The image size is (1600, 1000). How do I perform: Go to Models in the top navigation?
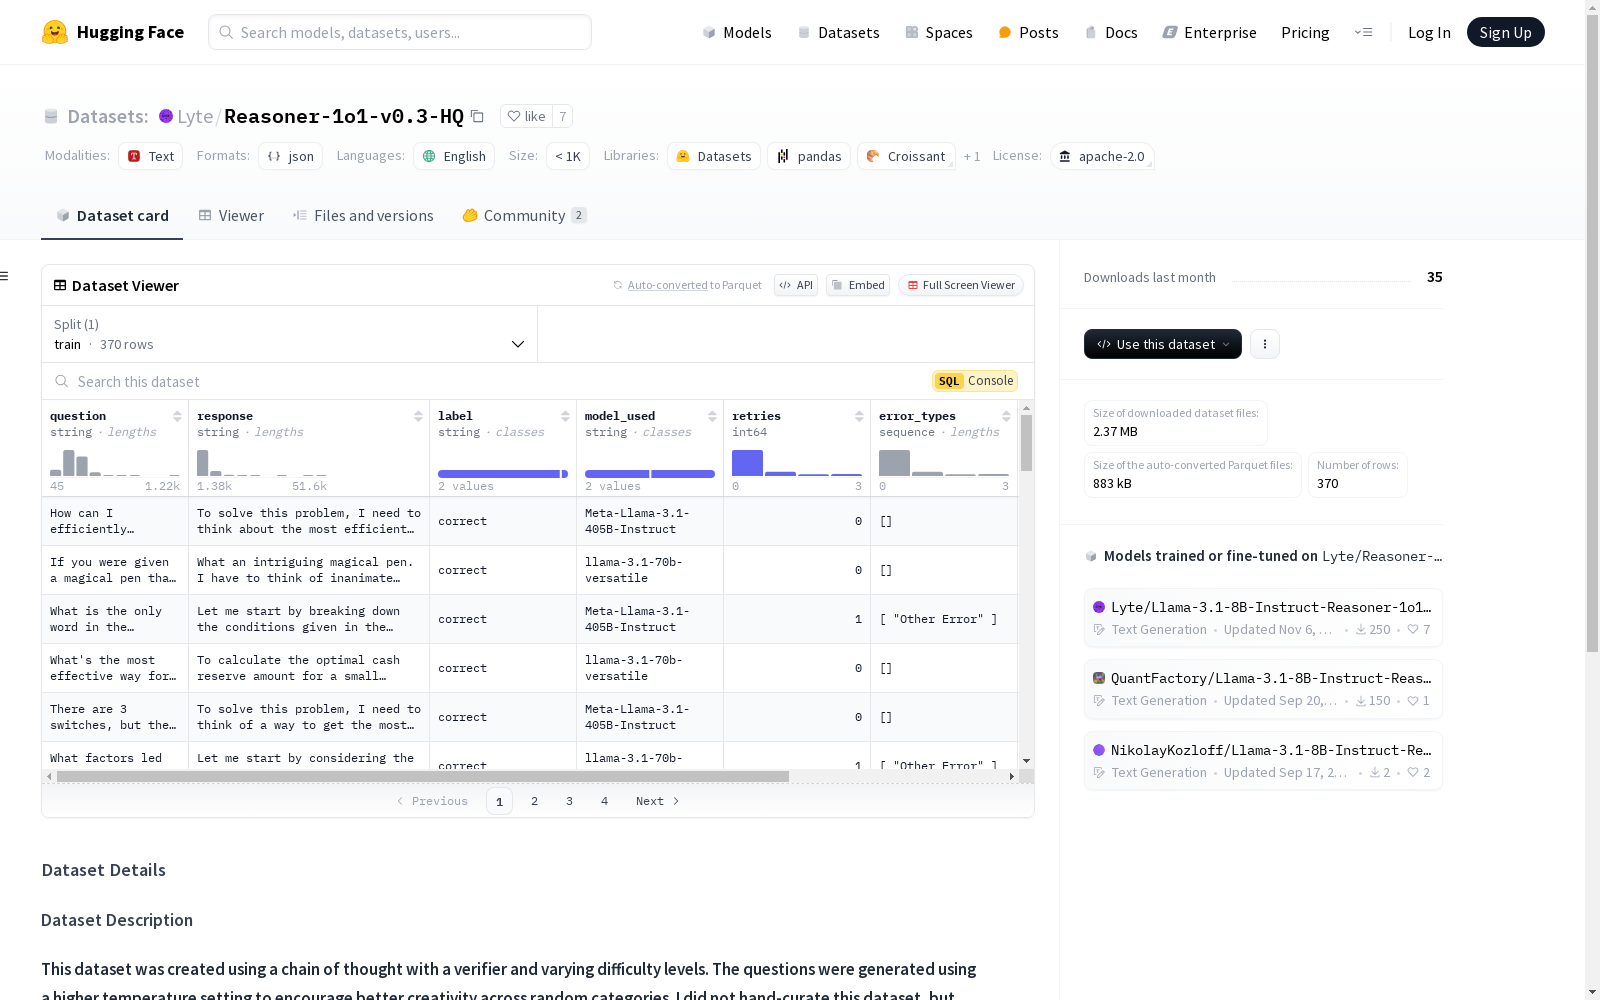click(737, 32)
